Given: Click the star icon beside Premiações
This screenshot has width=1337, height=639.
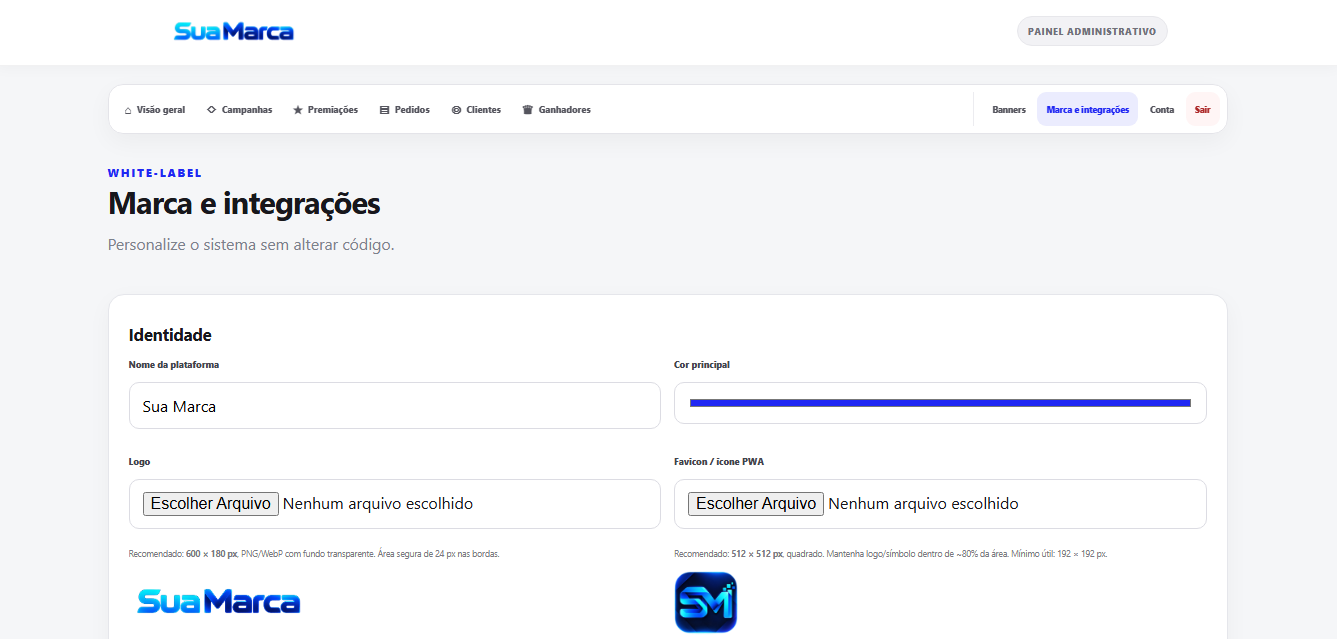Looking at the screenshot, I should [298, 110].
